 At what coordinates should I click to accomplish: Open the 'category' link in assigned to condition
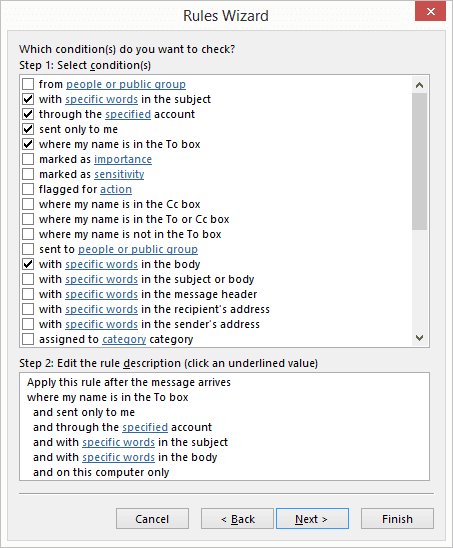click(x=124, y=339)
